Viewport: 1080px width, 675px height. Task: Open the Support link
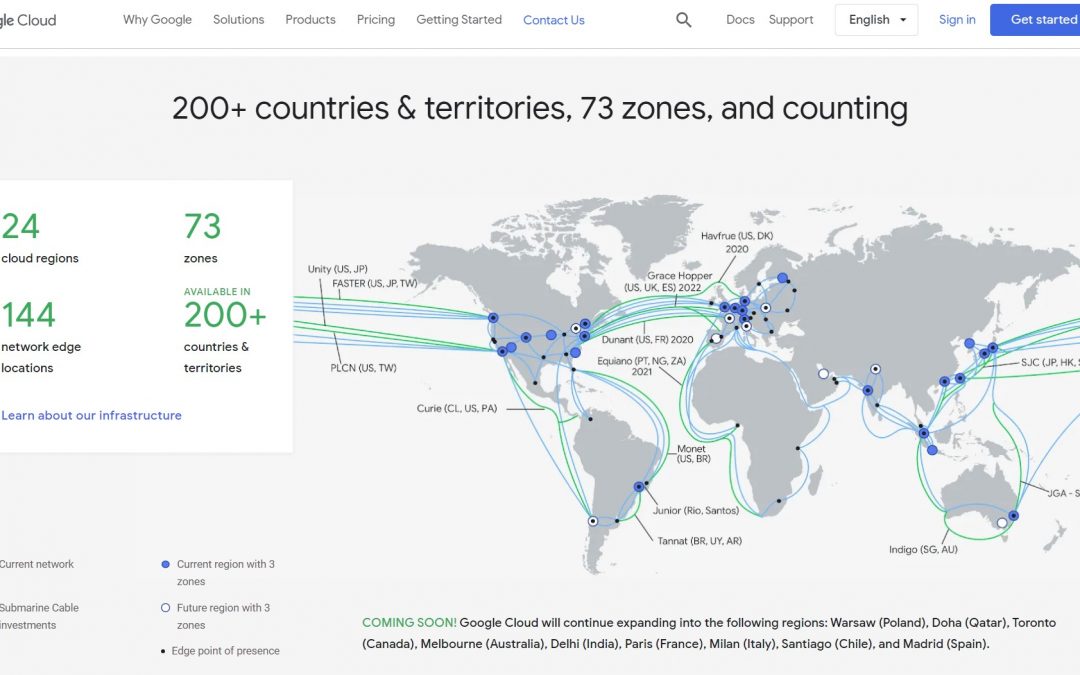[x=791, y=20]
